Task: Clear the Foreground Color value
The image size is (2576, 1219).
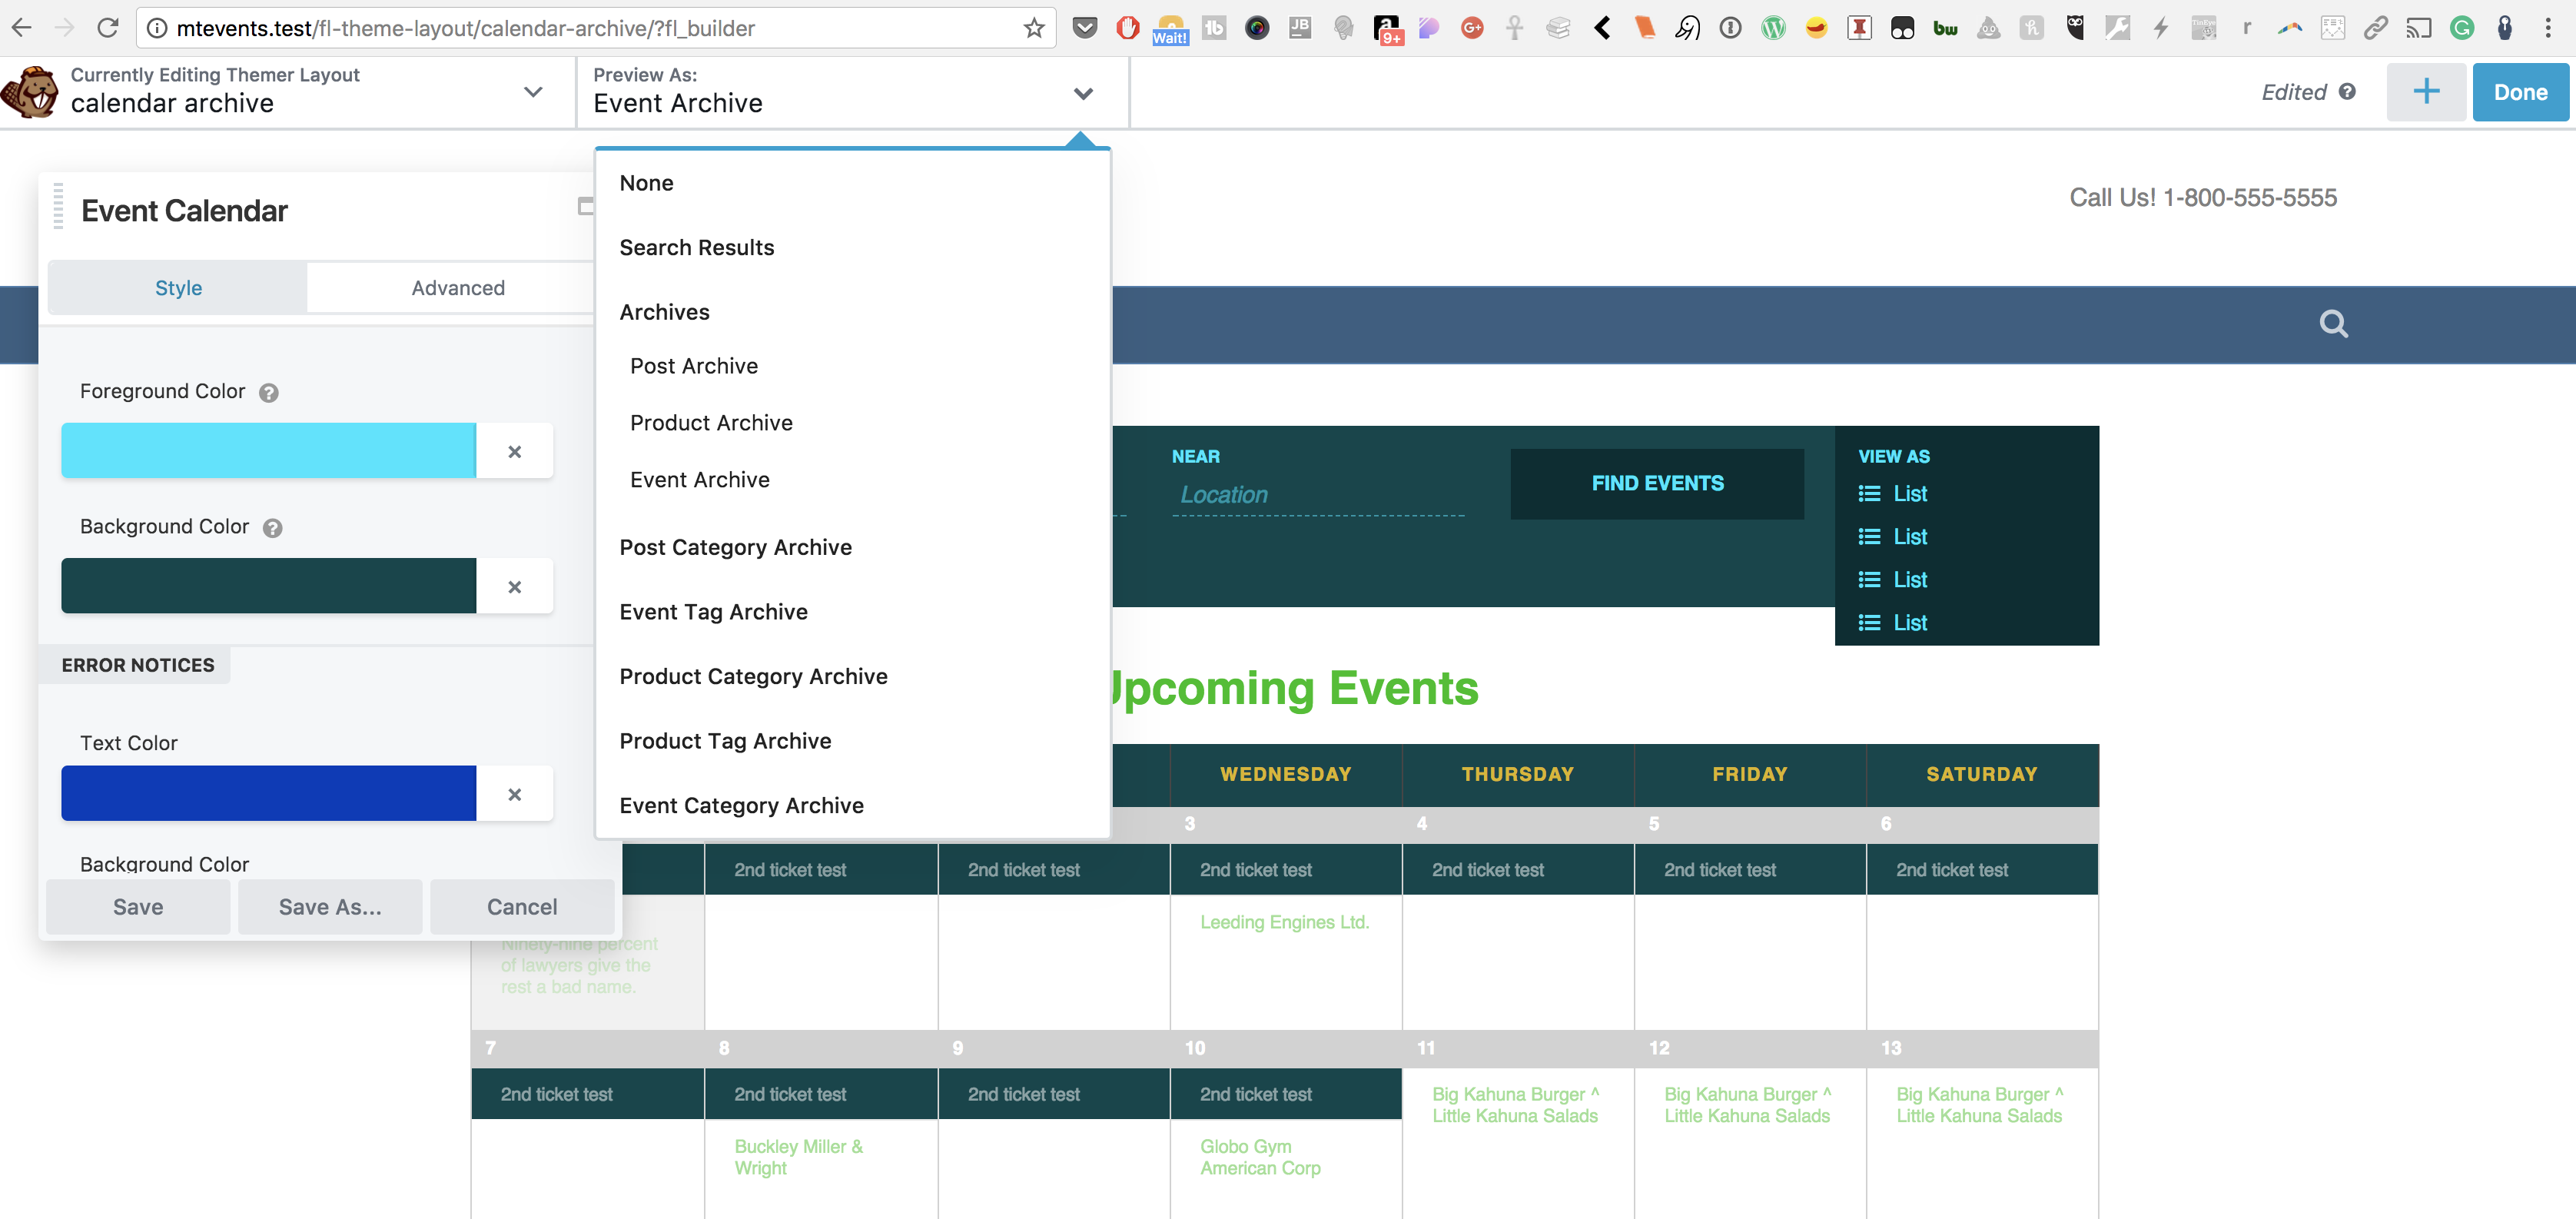Action: [514, 451]
